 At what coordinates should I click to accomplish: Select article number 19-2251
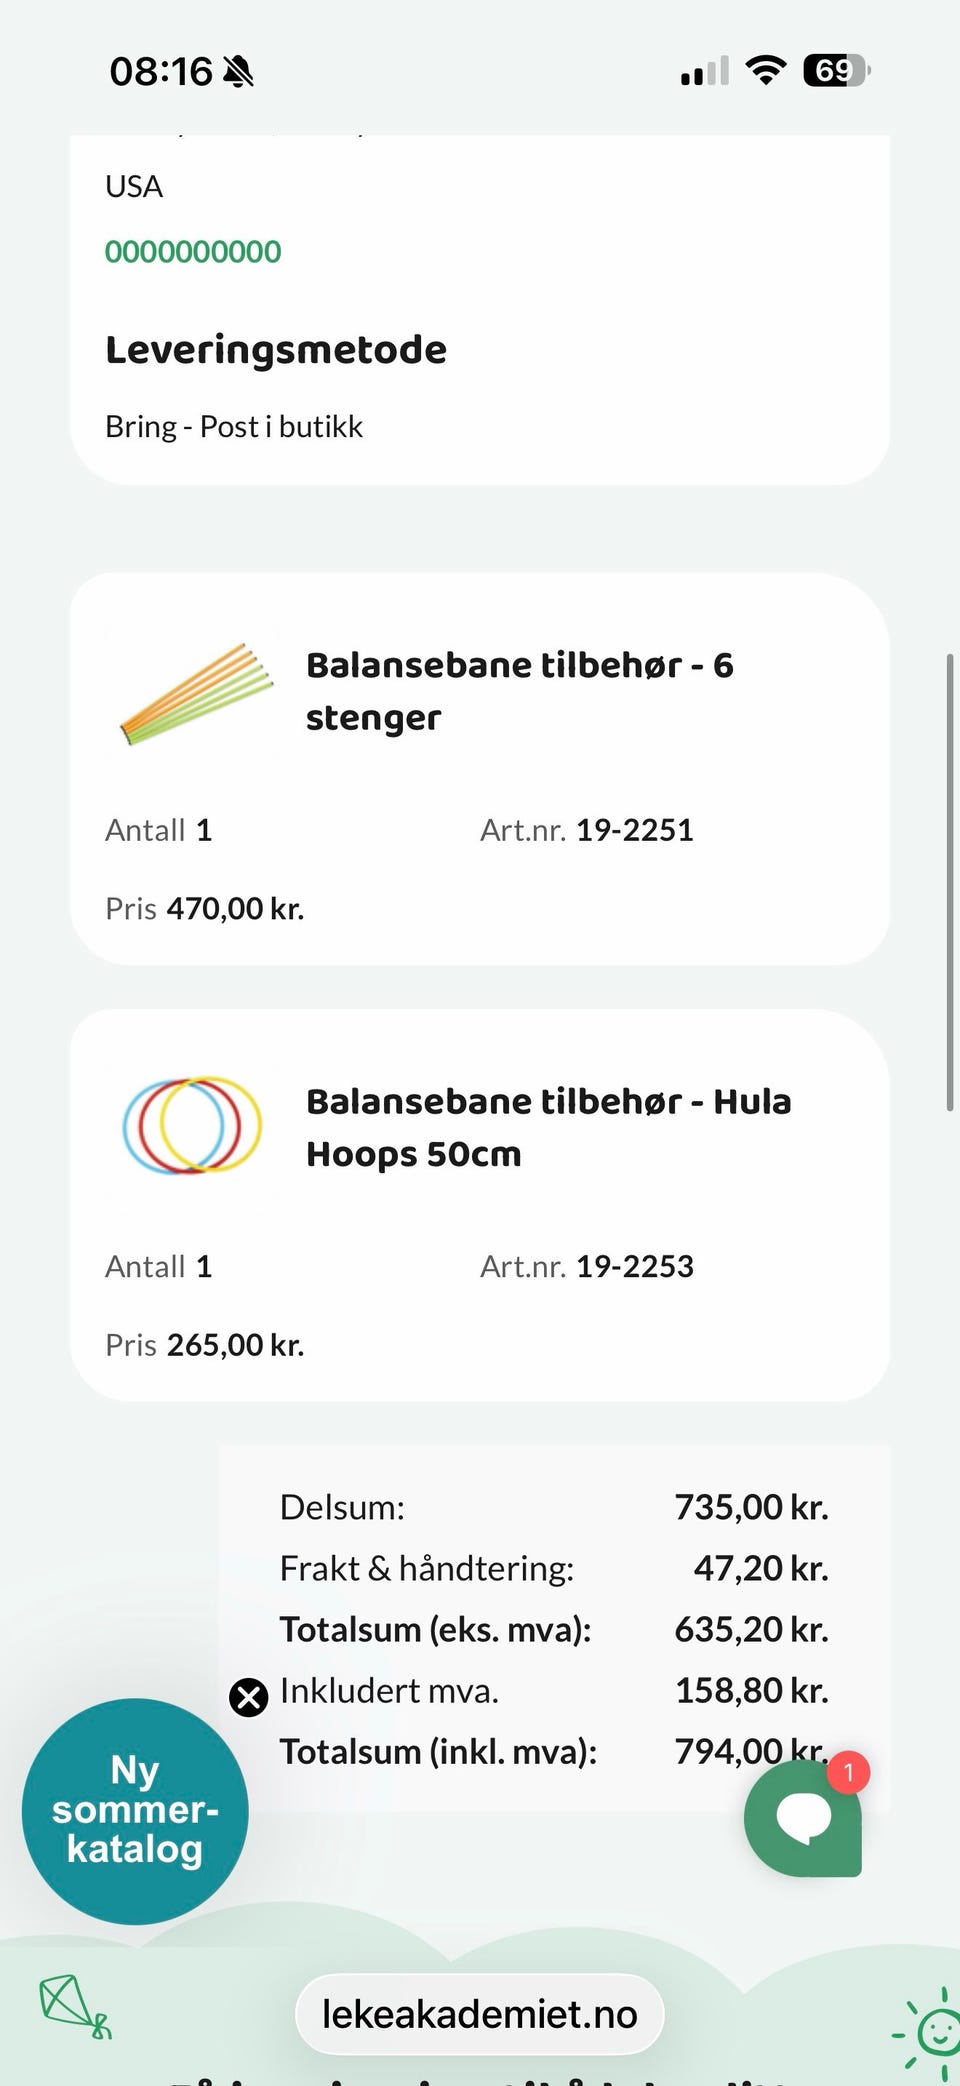click(635, 830)
